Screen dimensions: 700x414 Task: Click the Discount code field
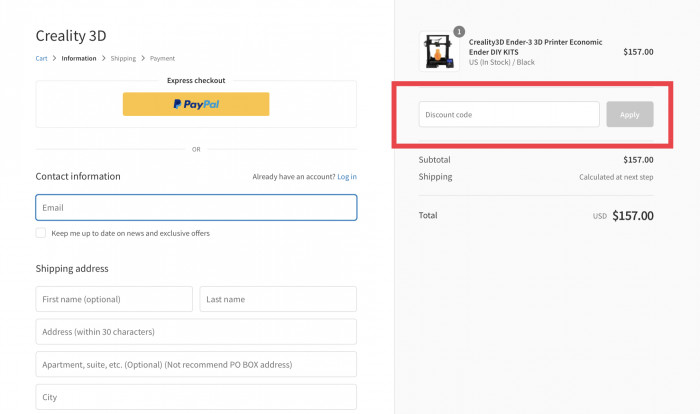coord(509,114)
